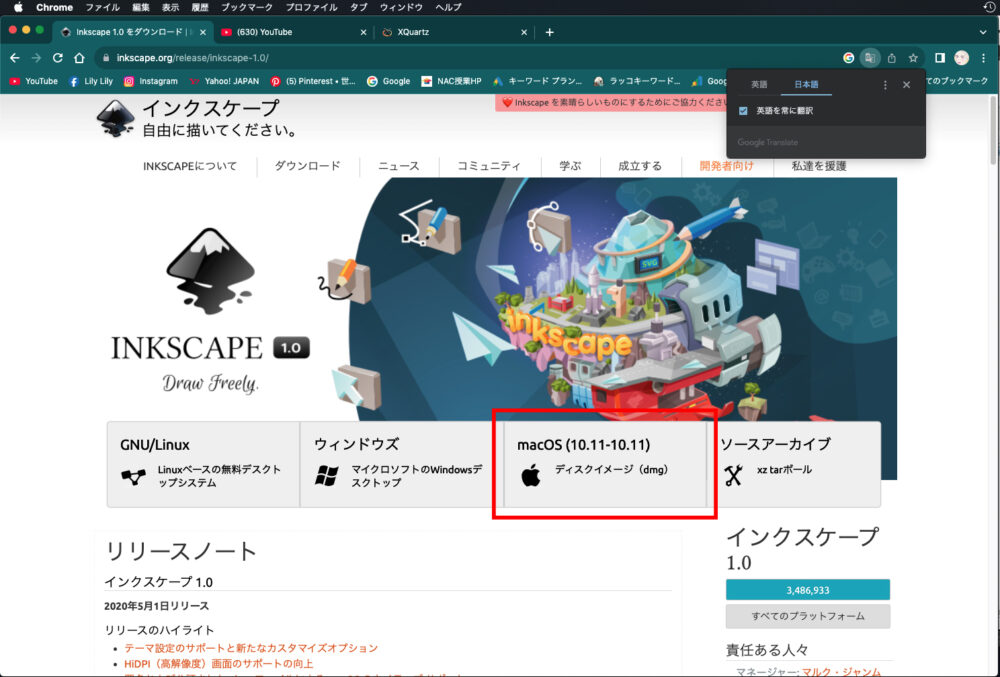Toggle the 英語を常に翻訳 checkbox
This screenshot has width=1000, height=677.
pos(743,111)
